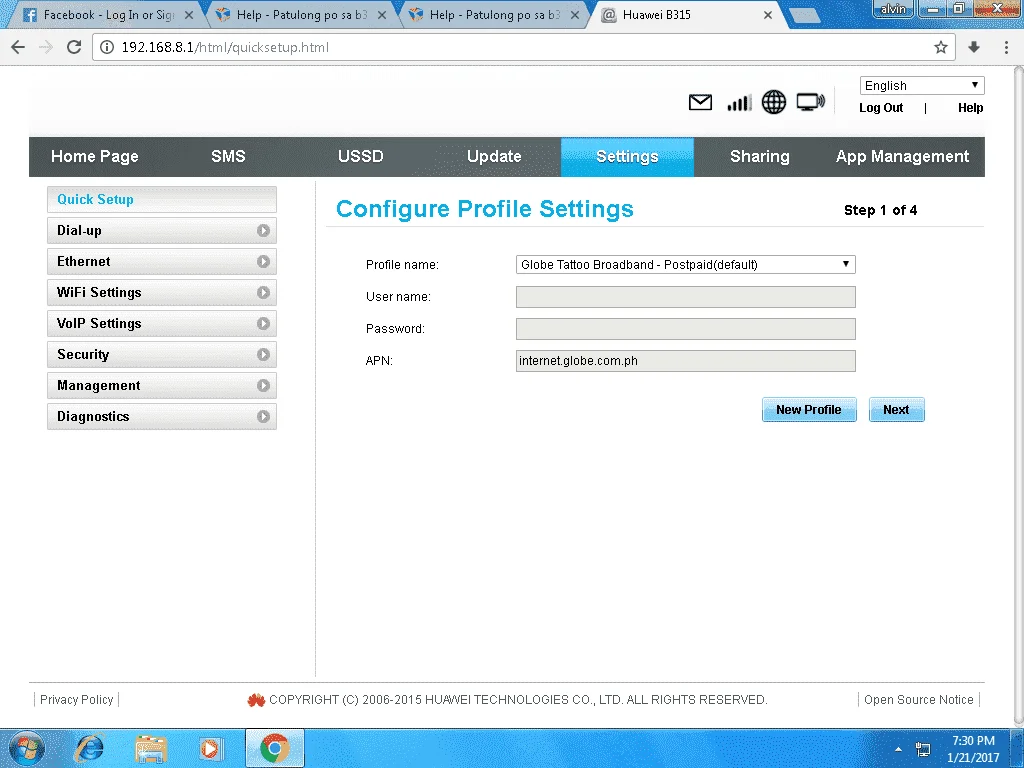This screenshot has width=1024, height=768.
Task: Expand the Security section arrow
Action: point(263,355)
